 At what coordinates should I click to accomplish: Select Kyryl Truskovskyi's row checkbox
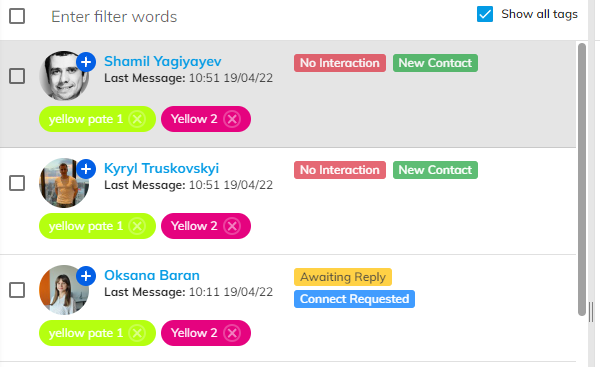(17, 183)
